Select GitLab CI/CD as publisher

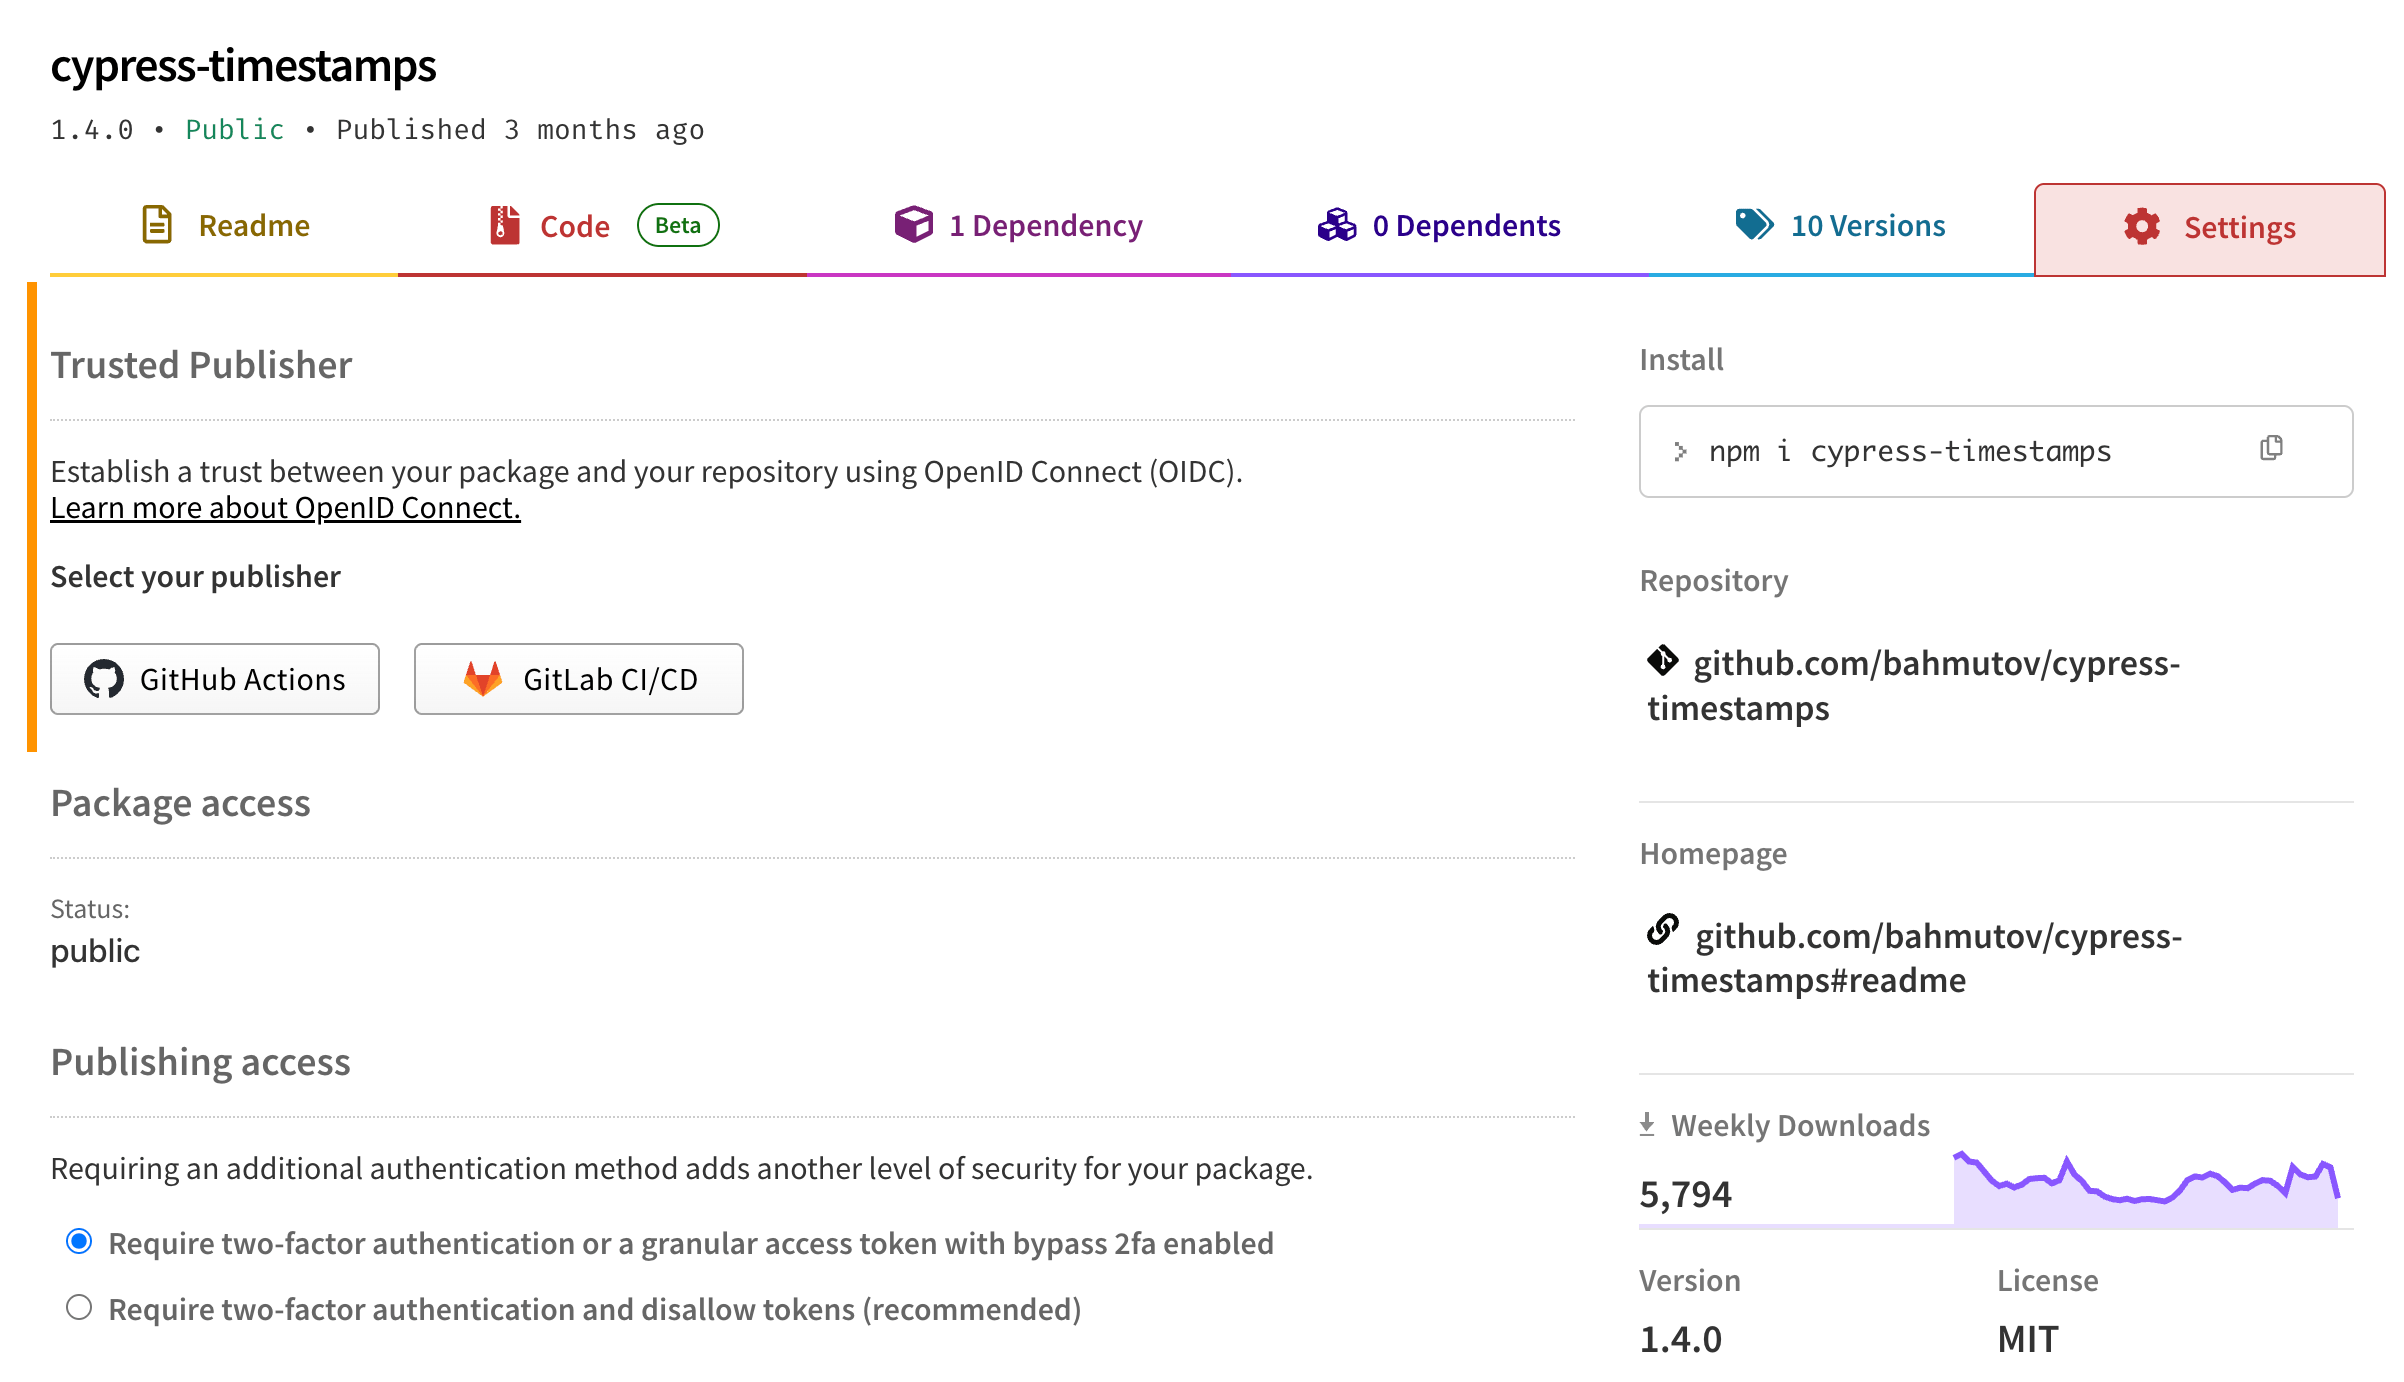point(578,679)
